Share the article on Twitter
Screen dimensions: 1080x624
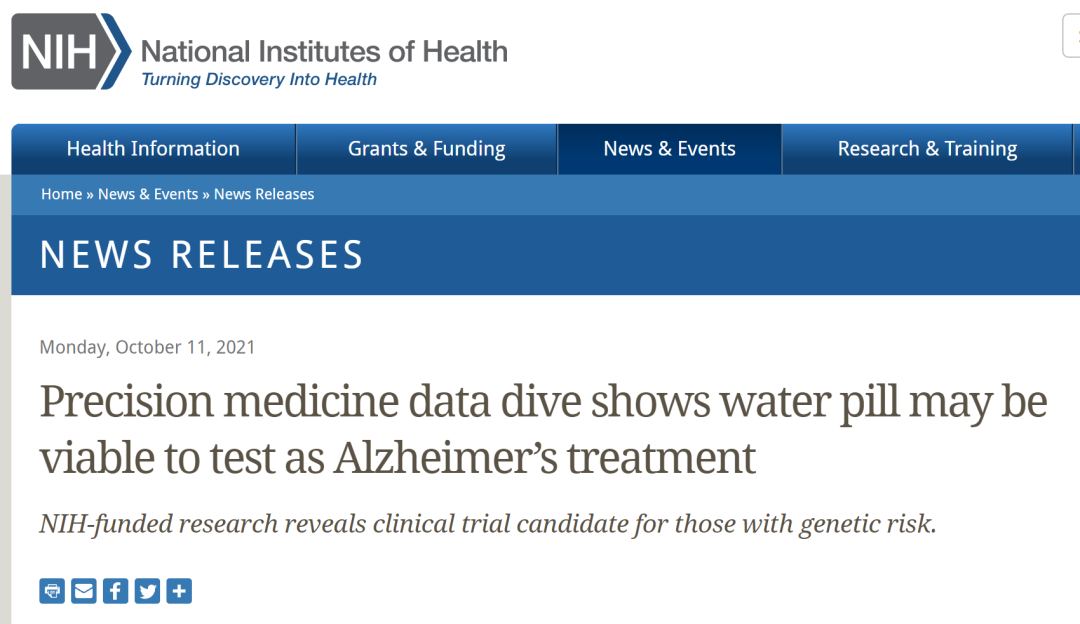click(x=148, y=591)
